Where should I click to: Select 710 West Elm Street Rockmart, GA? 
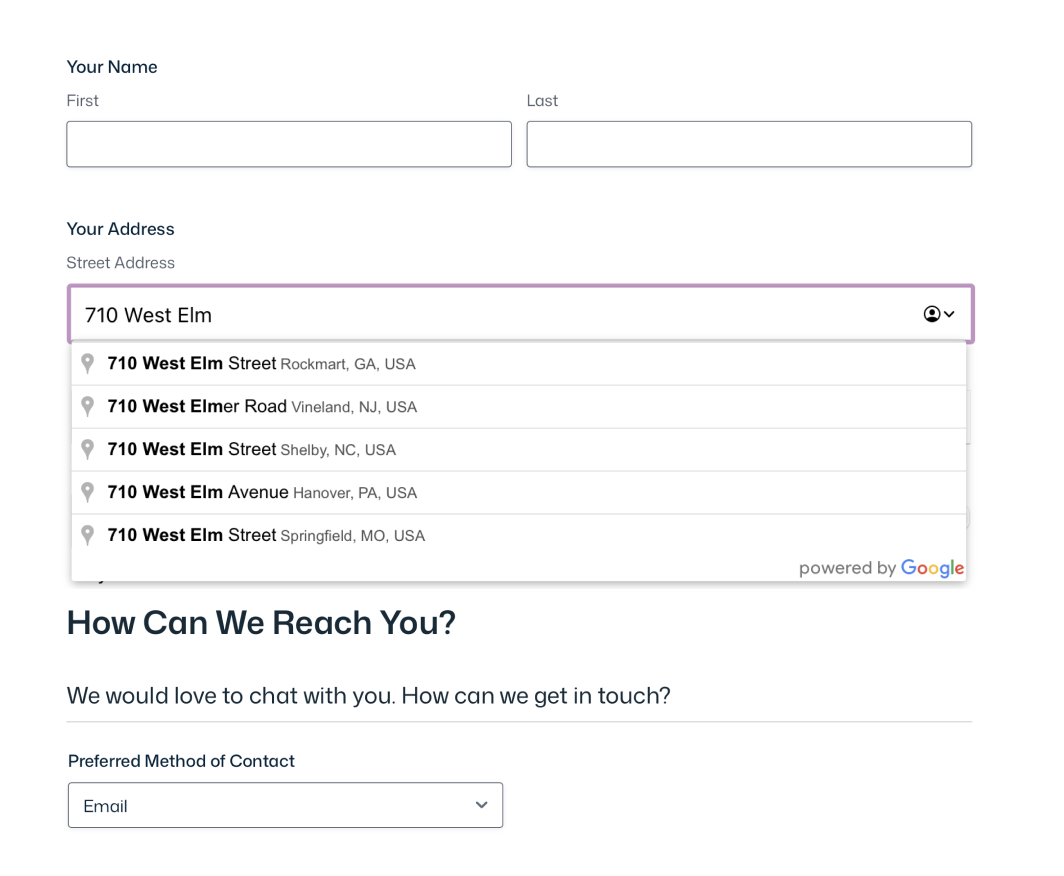pos(261,364)
